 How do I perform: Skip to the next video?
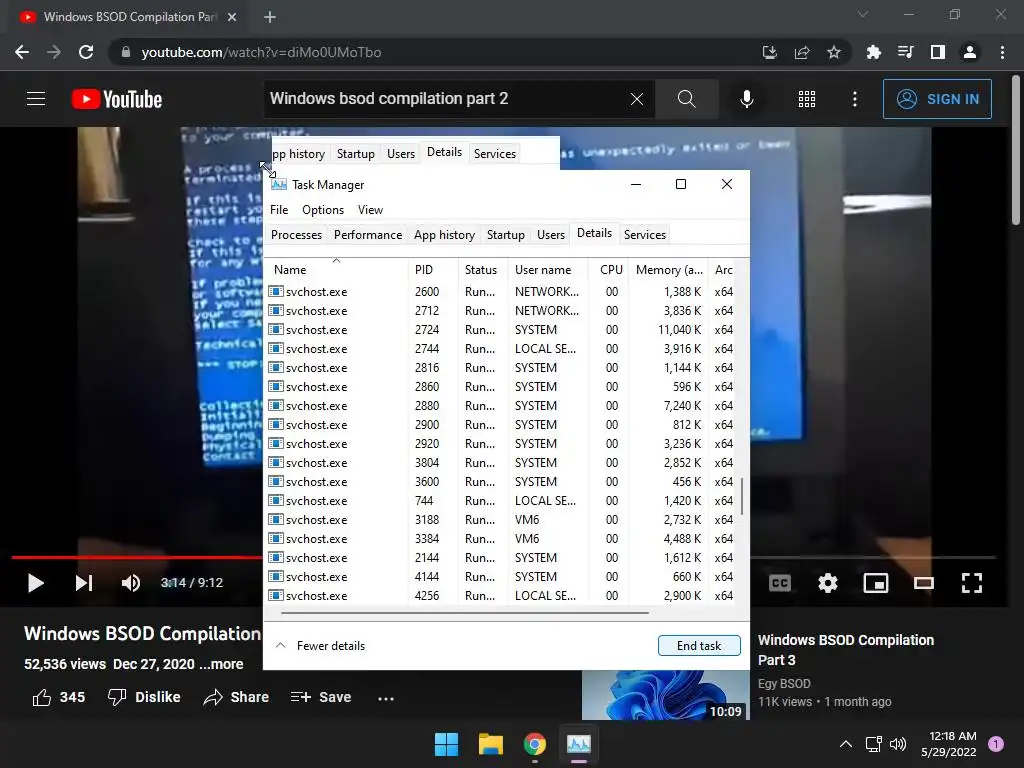coord(84,583)
